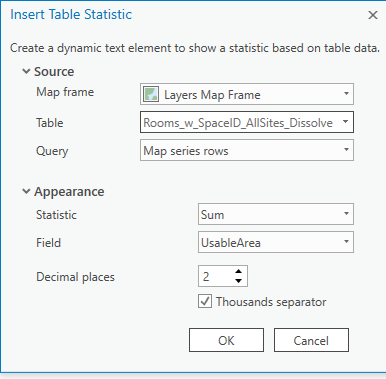The width and height of the screenshot is (386, 379).
Task: Open the Query dropdown
Action: [247, 150]
